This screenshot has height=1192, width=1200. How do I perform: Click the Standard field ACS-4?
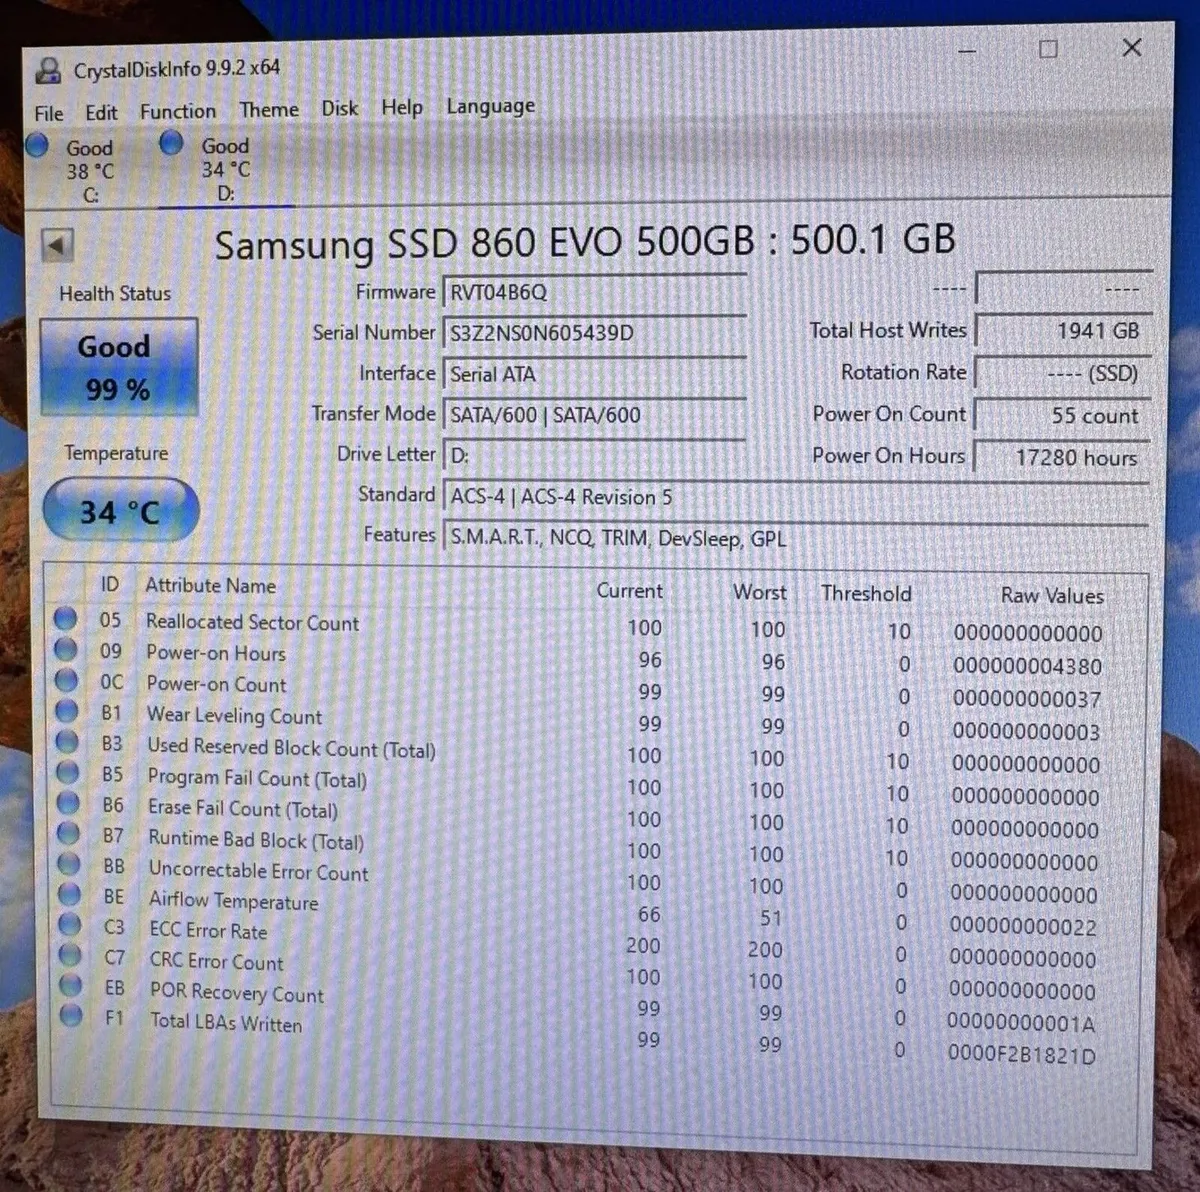pos(795,497)
